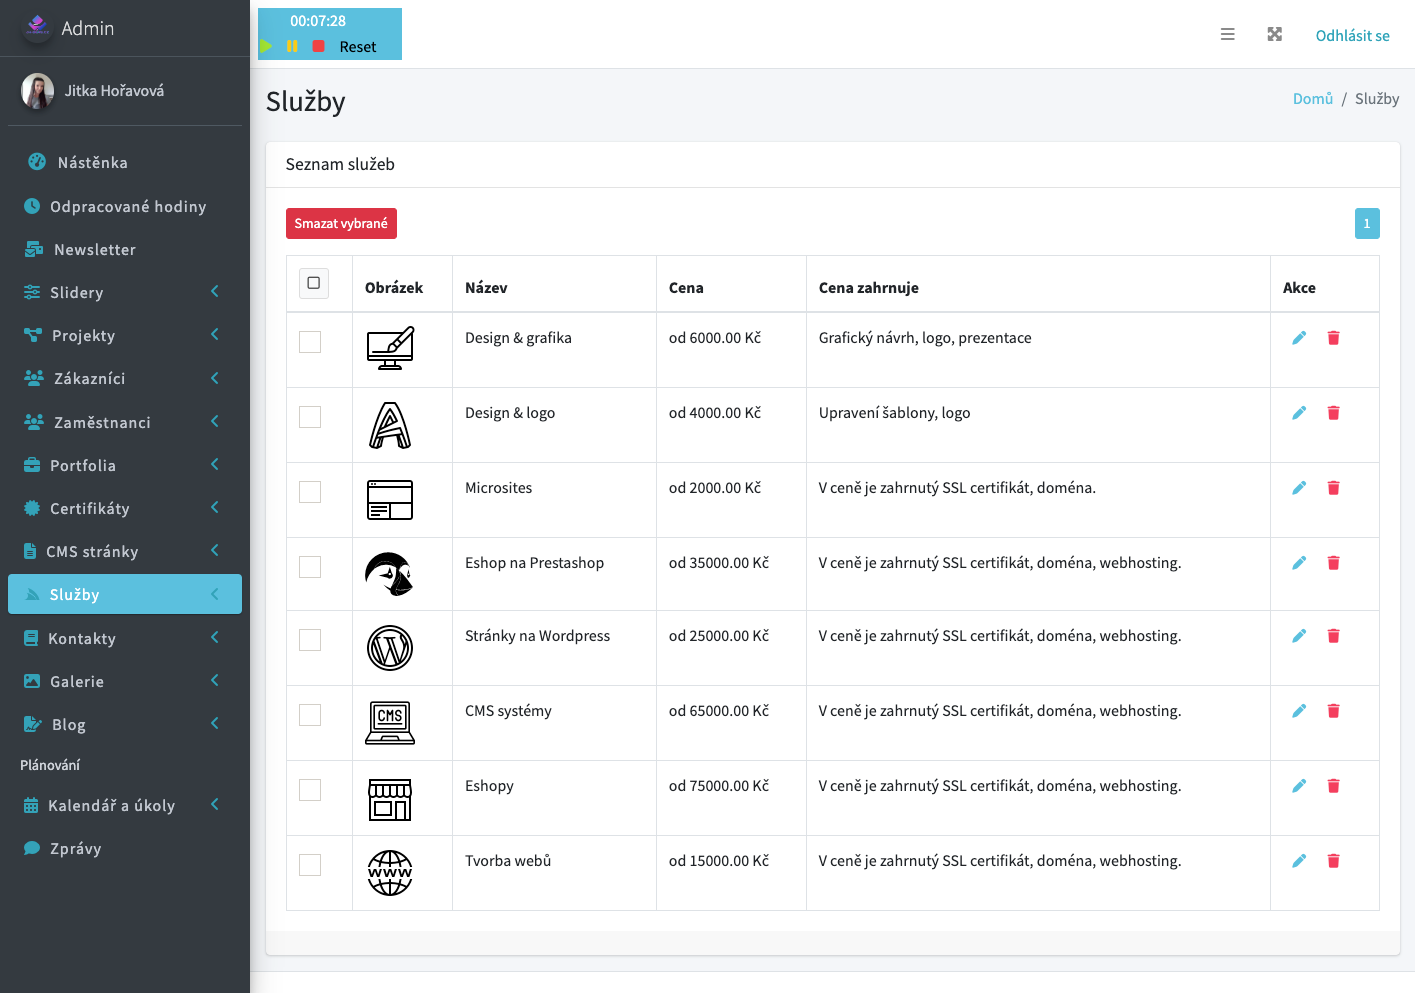Screen dimensions: 1415x993
Task: Click the Odhlásit se link
Action: [1352, 36]
